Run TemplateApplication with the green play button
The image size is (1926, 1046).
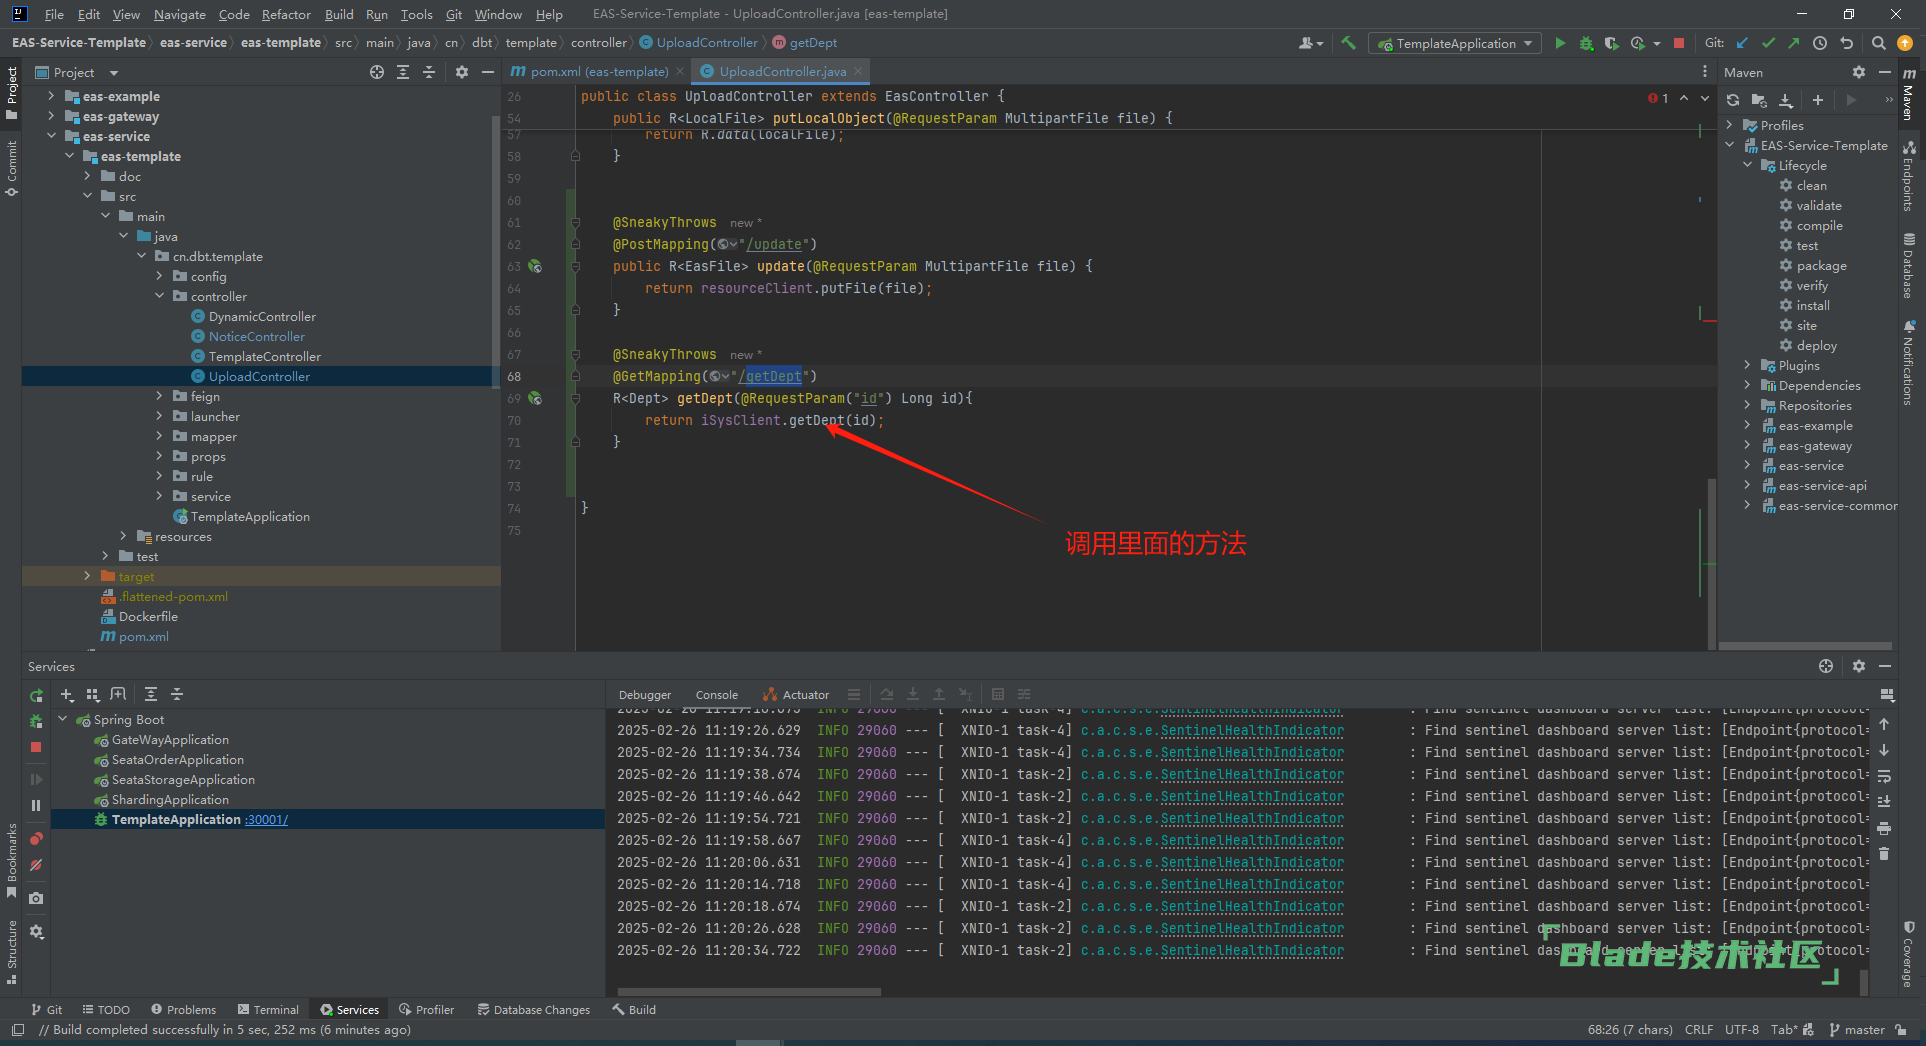point(1560,43)
